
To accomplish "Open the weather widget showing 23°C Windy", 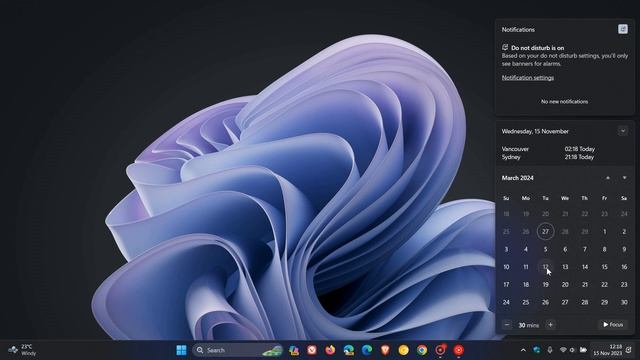I will pos(22,350).
